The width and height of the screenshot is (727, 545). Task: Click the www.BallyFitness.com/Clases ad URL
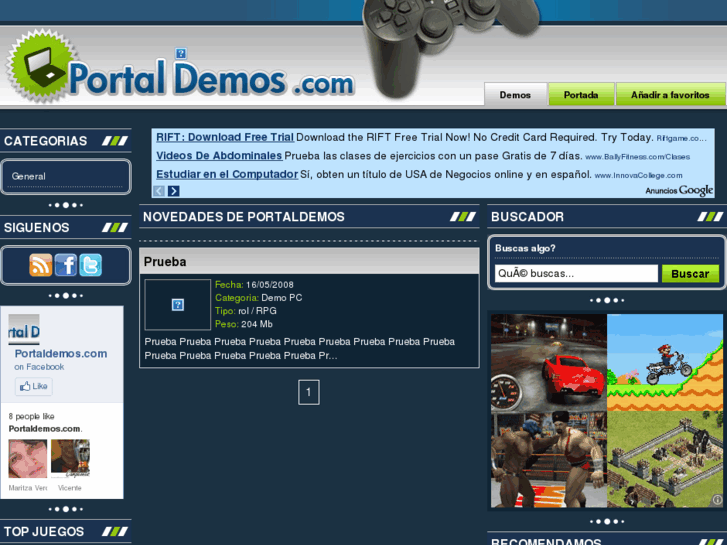coord(638,157)
